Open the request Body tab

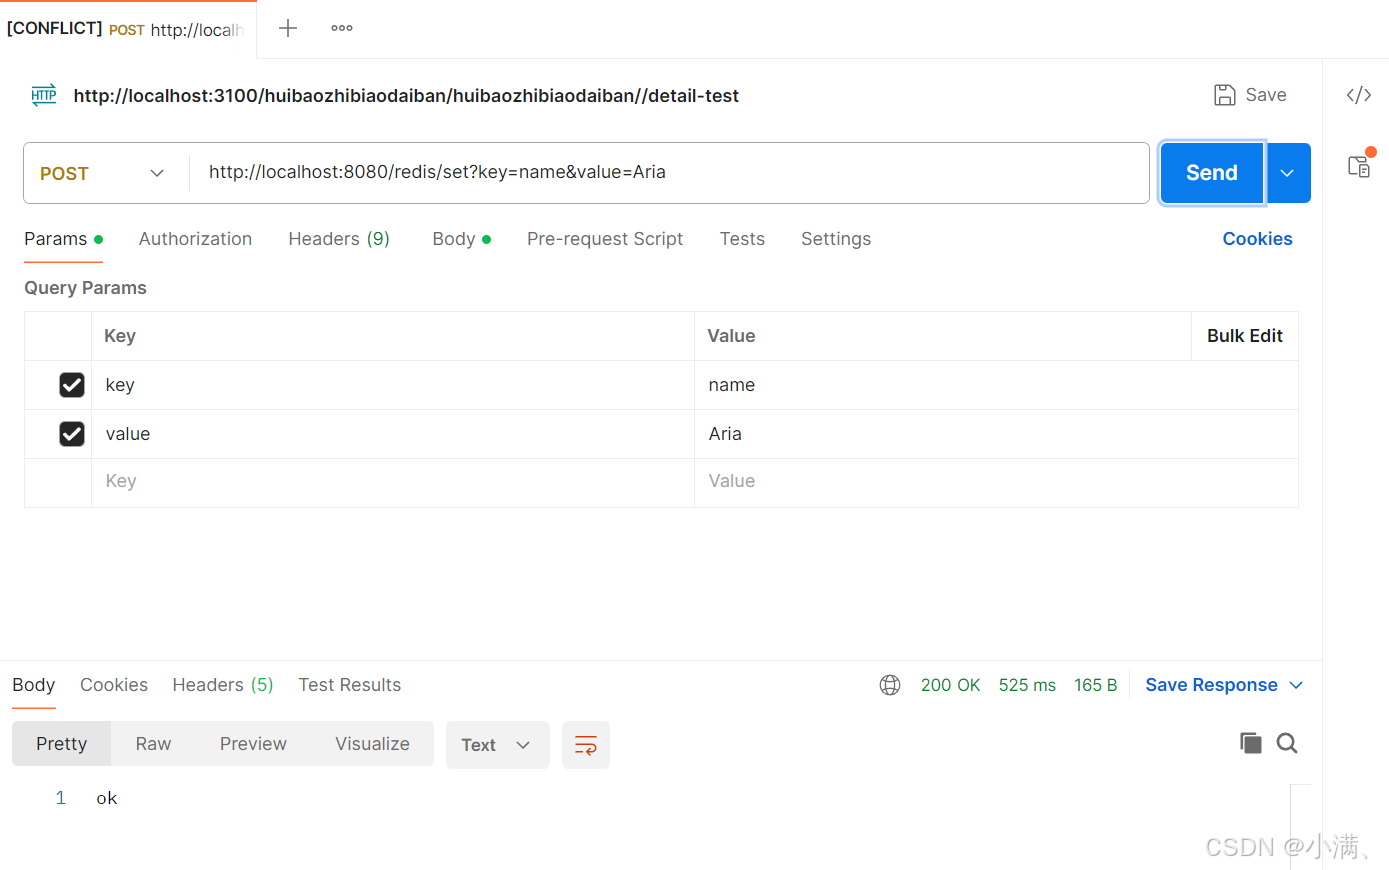(x=461, y=239)
